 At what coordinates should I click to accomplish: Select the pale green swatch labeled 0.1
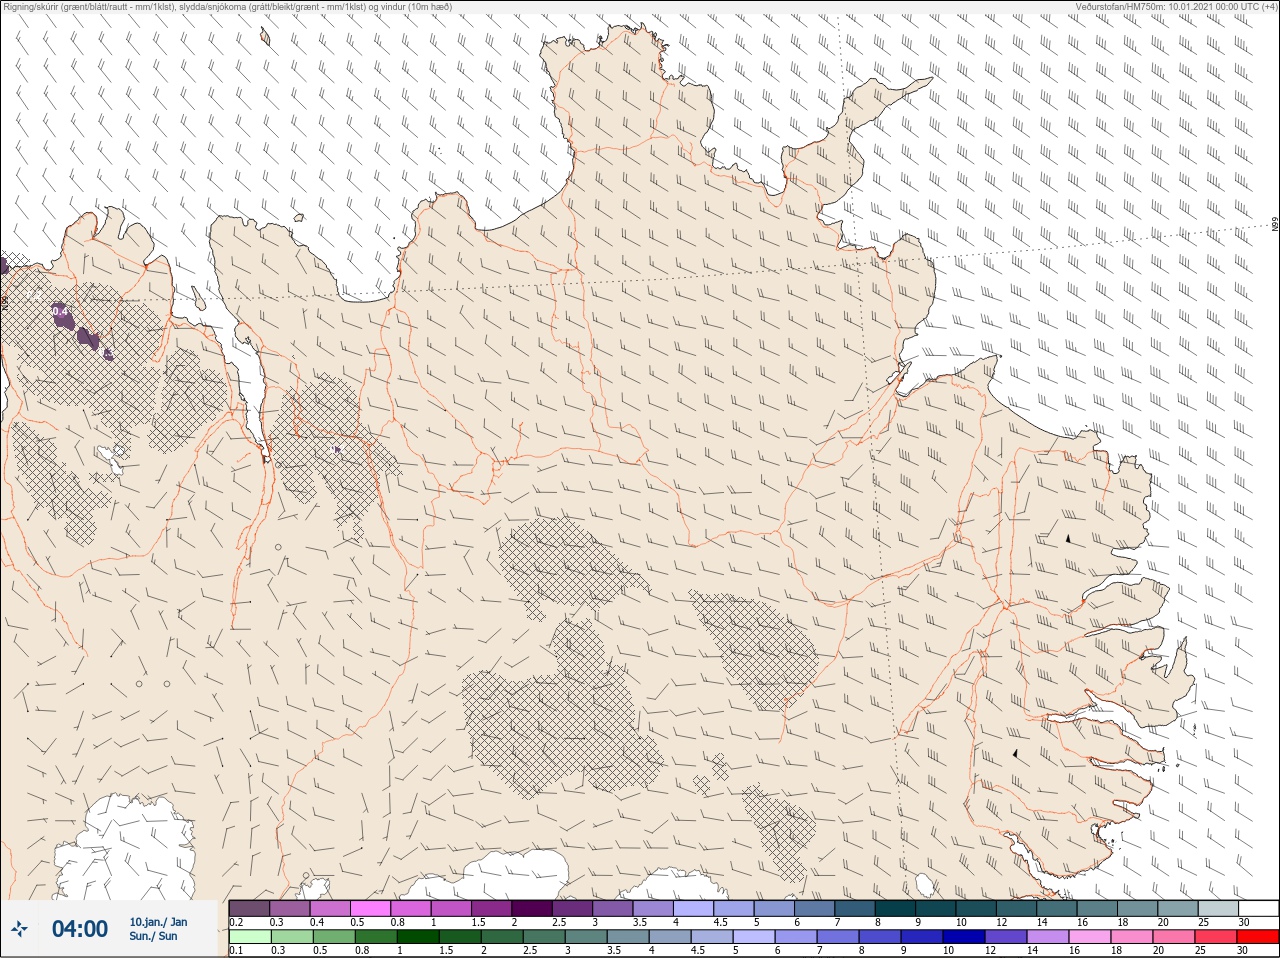pyautogui.click(x=249, y=937)
